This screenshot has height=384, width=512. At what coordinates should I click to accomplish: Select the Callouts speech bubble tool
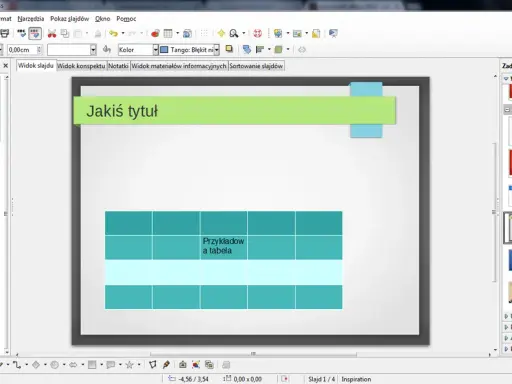(x=111, y=365)
